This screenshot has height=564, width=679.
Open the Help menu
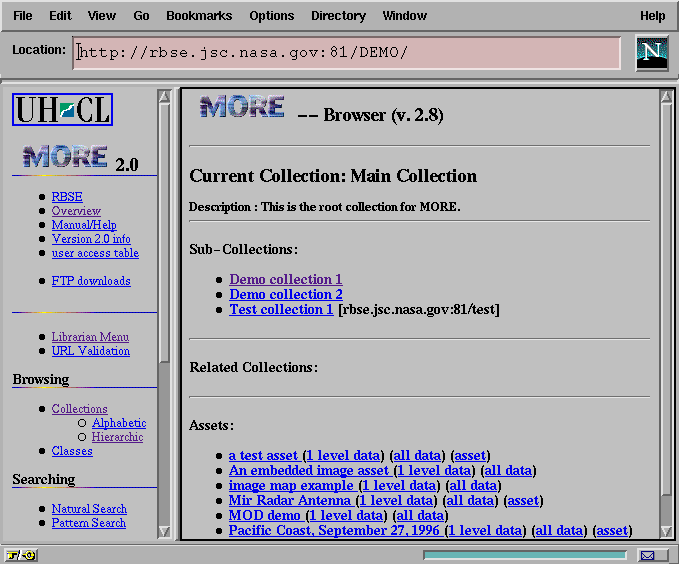tap(652, 16)
